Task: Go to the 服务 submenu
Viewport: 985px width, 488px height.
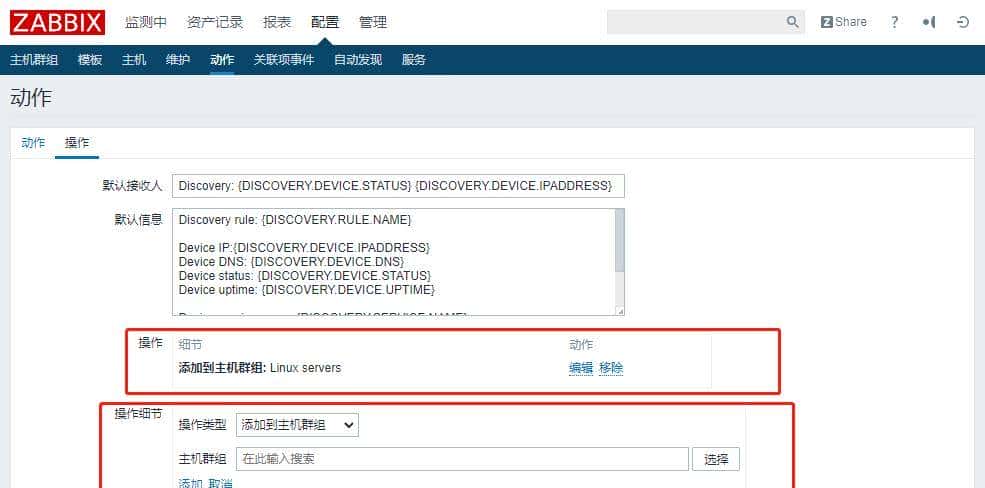Action: (x=414, y=60)
